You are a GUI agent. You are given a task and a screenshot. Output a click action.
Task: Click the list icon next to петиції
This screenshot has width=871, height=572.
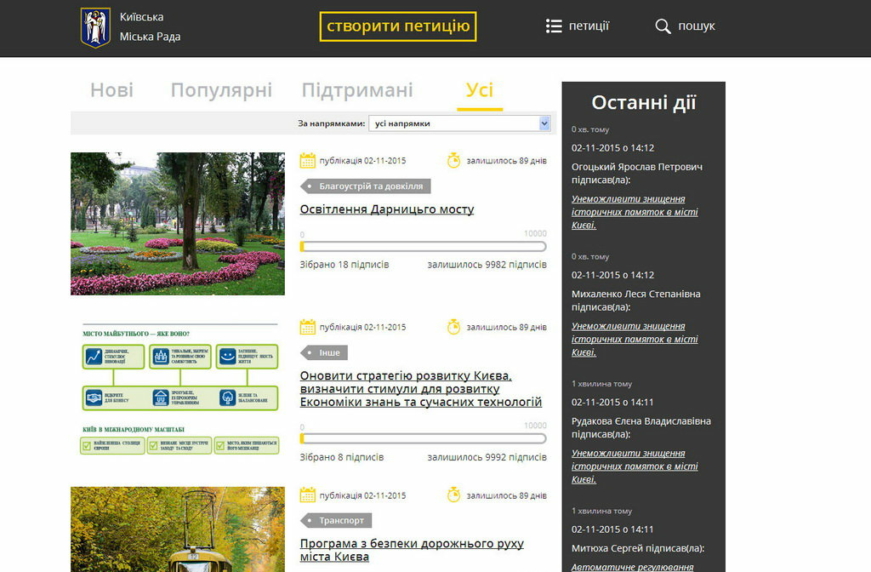tap(553, 26)
